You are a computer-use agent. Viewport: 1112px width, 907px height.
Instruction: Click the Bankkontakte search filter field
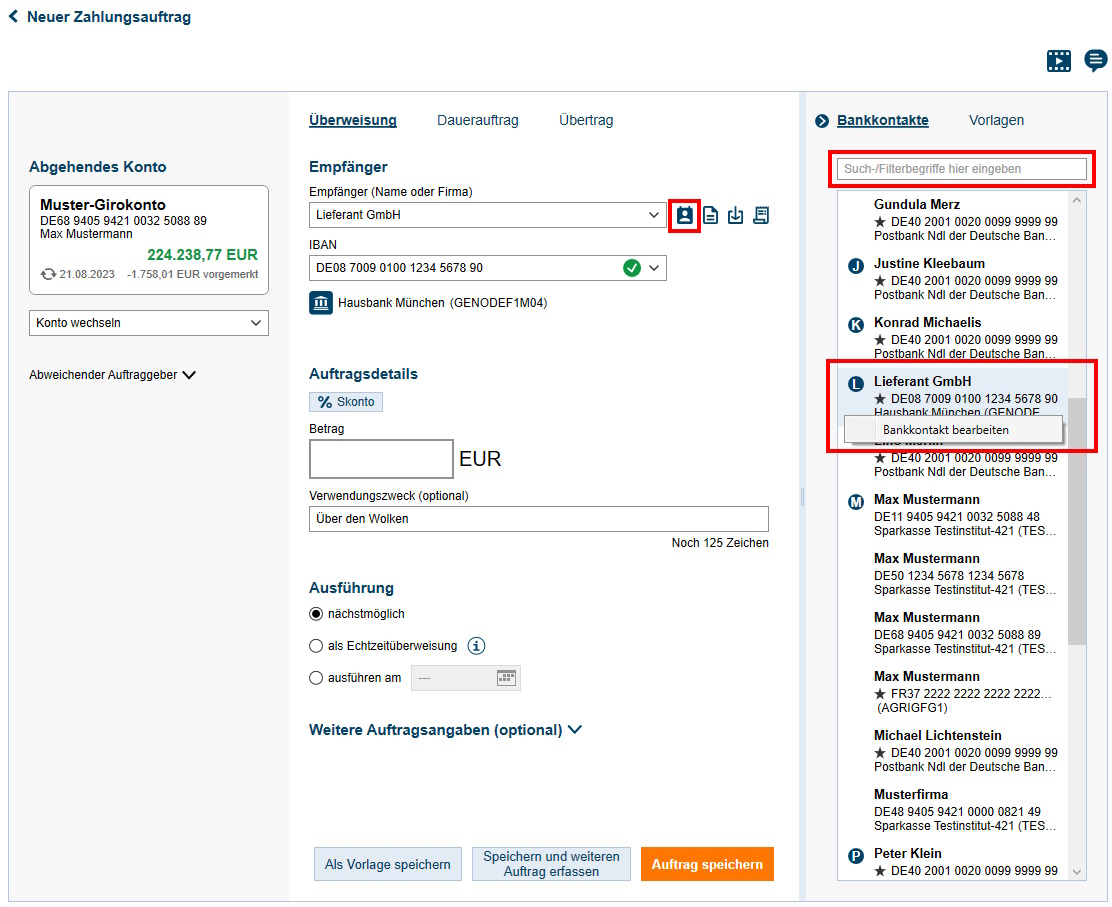[960, 168]
